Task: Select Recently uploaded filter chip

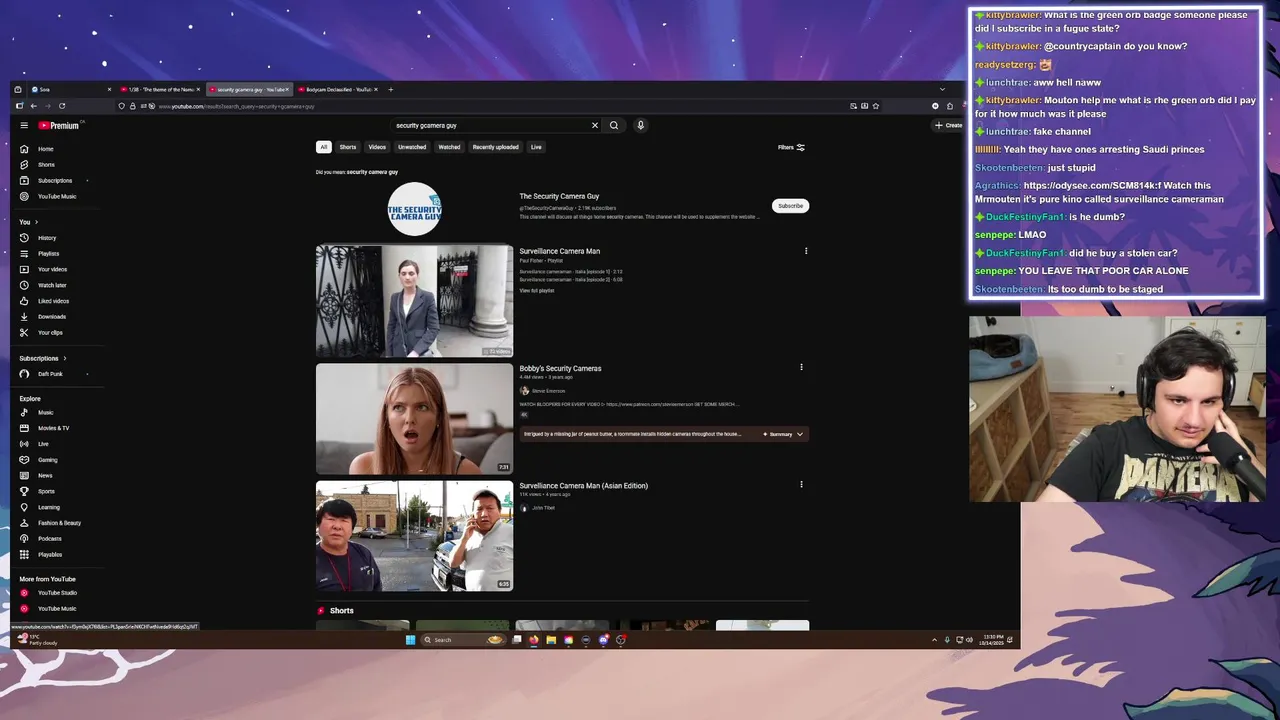Action: coord(496,147)
